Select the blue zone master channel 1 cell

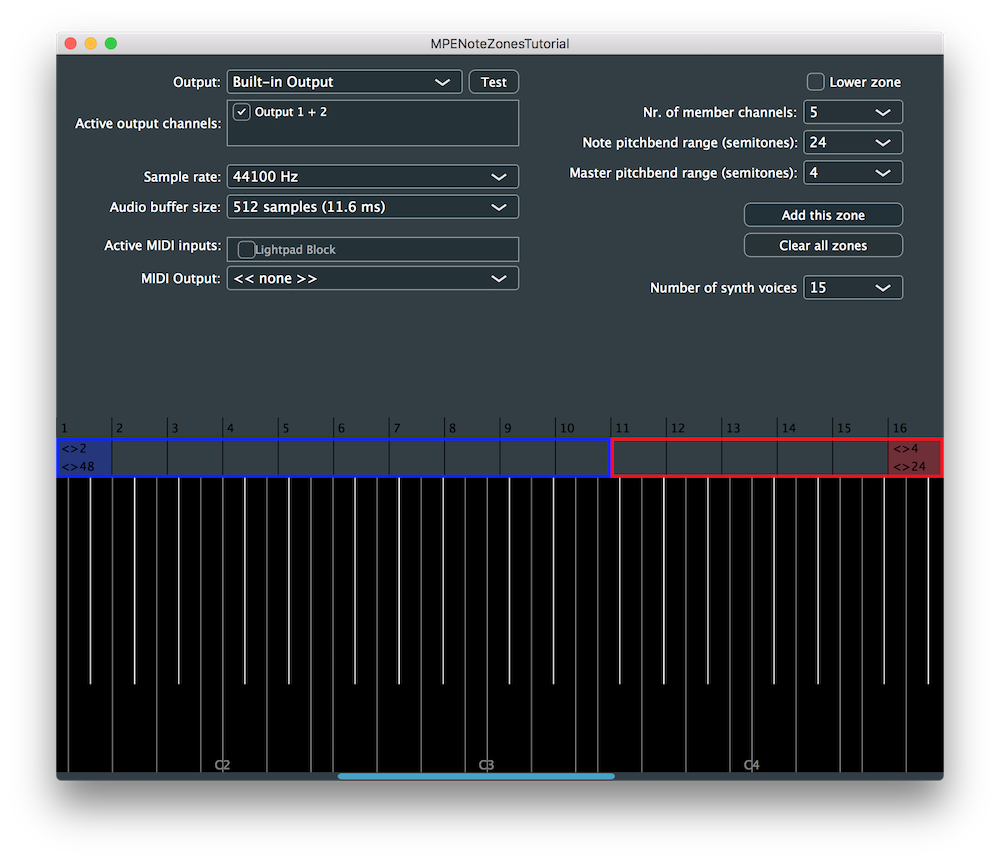tap(84, 458)
